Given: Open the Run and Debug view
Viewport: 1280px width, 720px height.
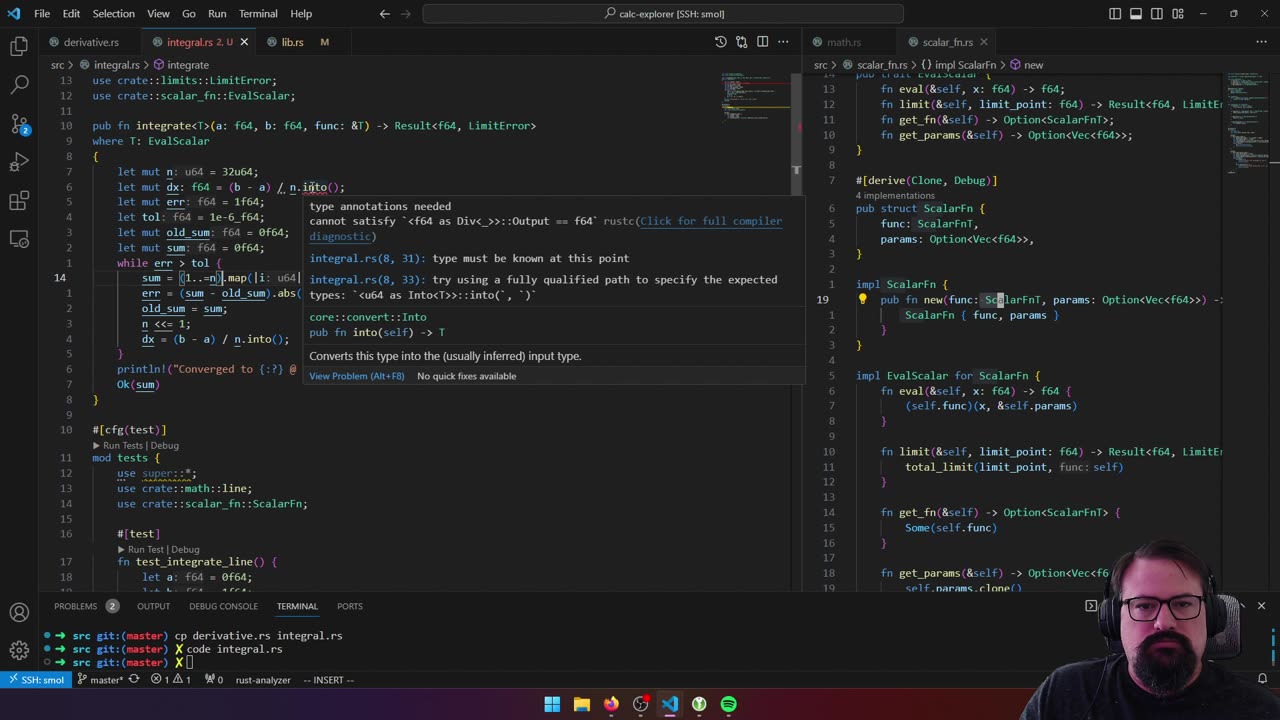Looking at the screenshot, I should click(x=19, y=163).
